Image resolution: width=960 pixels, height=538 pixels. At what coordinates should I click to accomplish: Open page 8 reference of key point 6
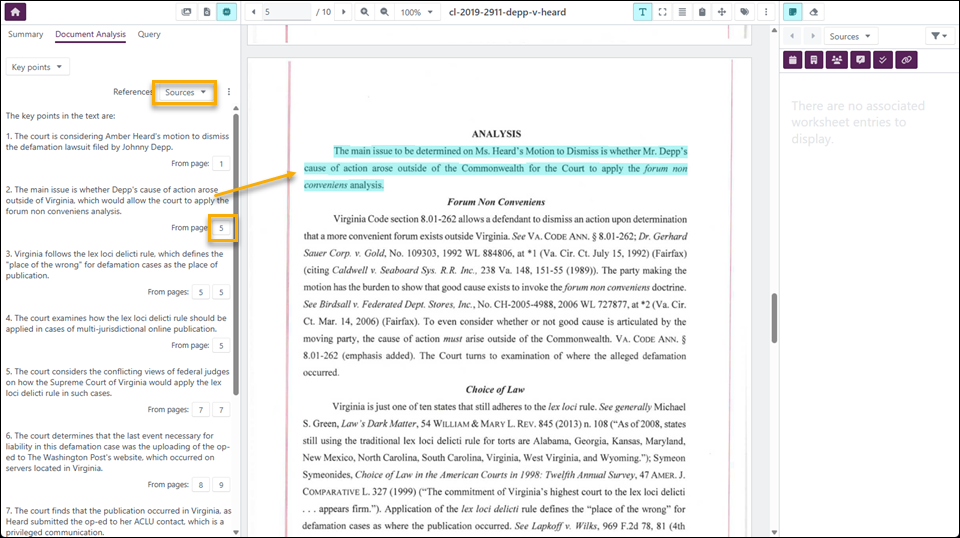click(x=201, y=485)
